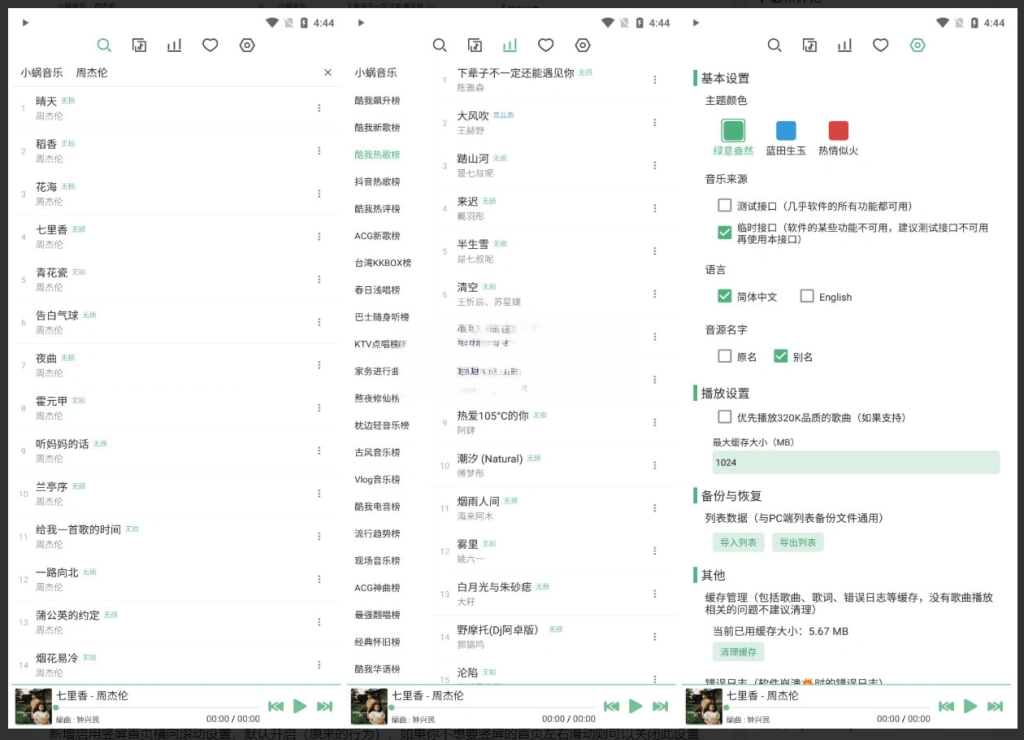1024x740 pixels.
Task: Select 抖音热歌榜 chart
Action: [x=377, y=182]
